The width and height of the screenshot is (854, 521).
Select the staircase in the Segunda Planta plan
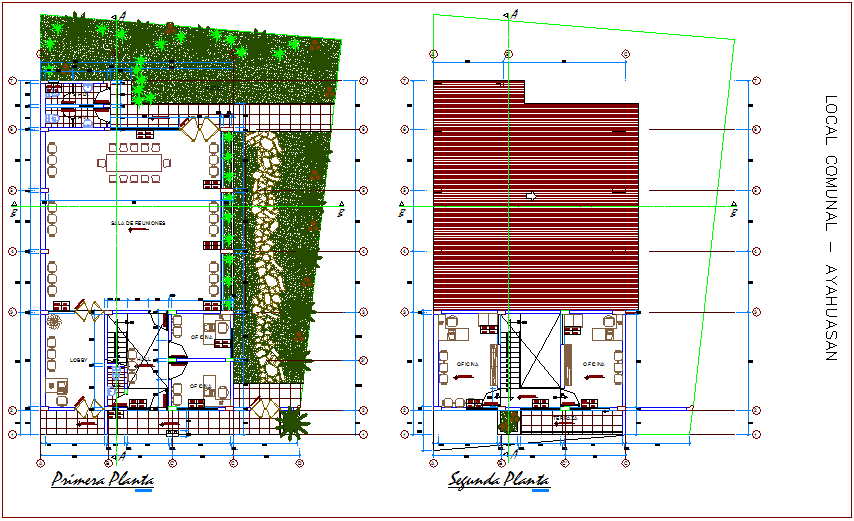[510, 359]
